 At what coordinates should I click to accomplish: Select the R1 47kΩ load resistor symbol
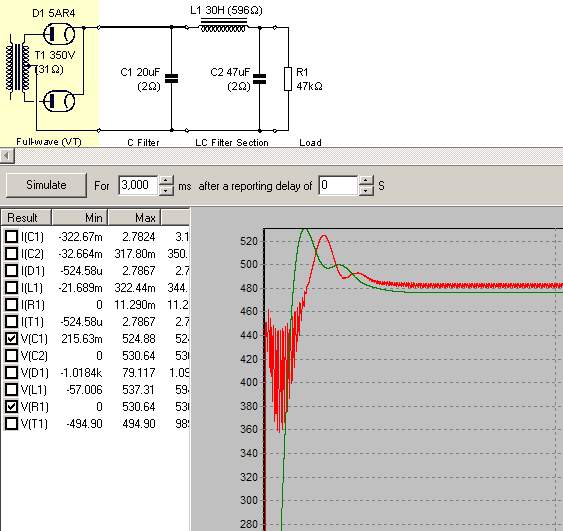(x=288, y=79)
